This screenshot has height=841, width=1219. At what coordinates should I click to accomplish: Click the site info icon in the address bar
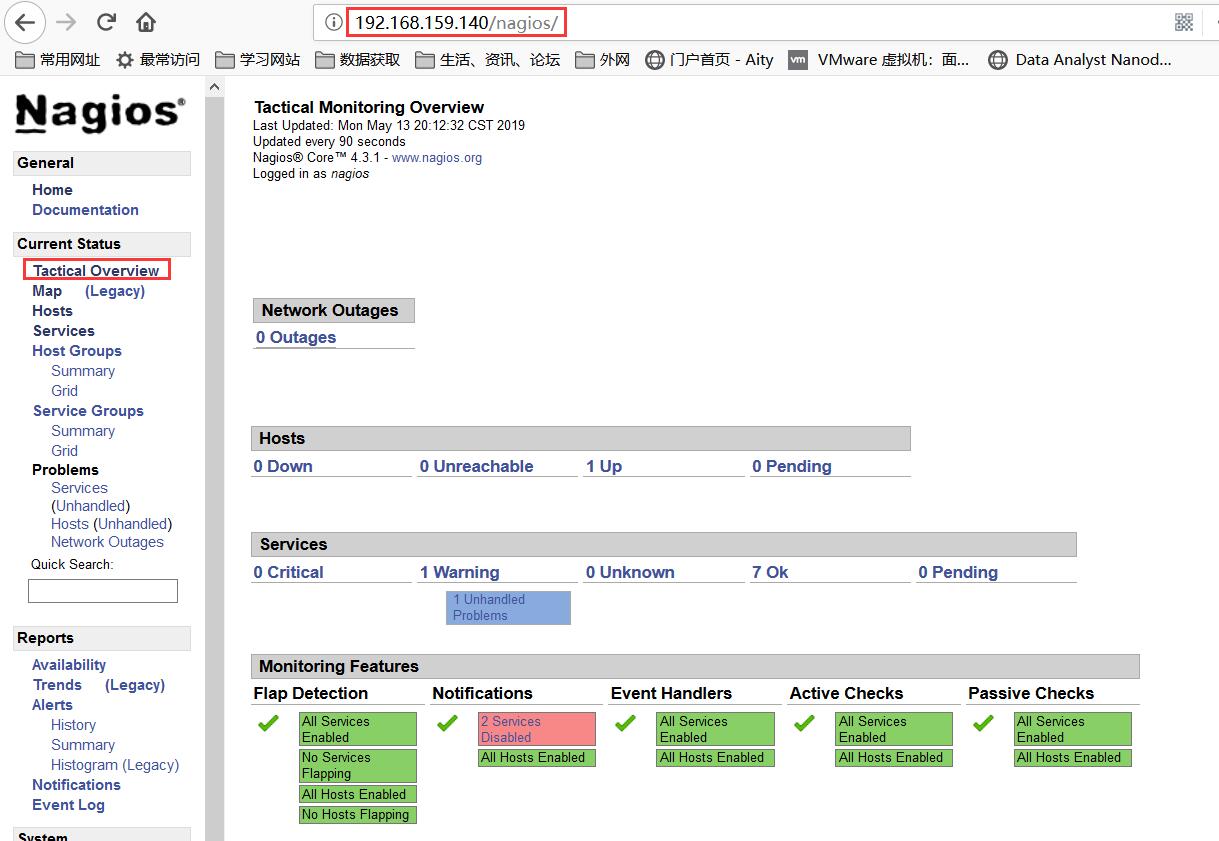coord(334,22)
